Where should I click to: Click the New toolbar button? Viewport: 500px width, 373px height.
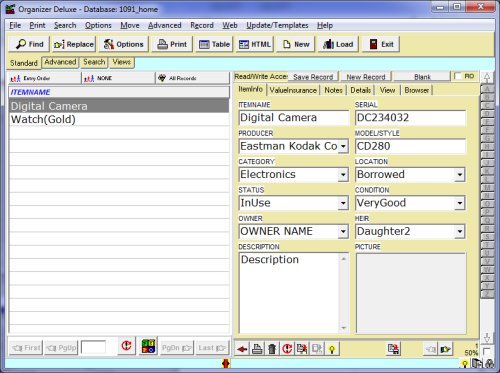point(296,44)
